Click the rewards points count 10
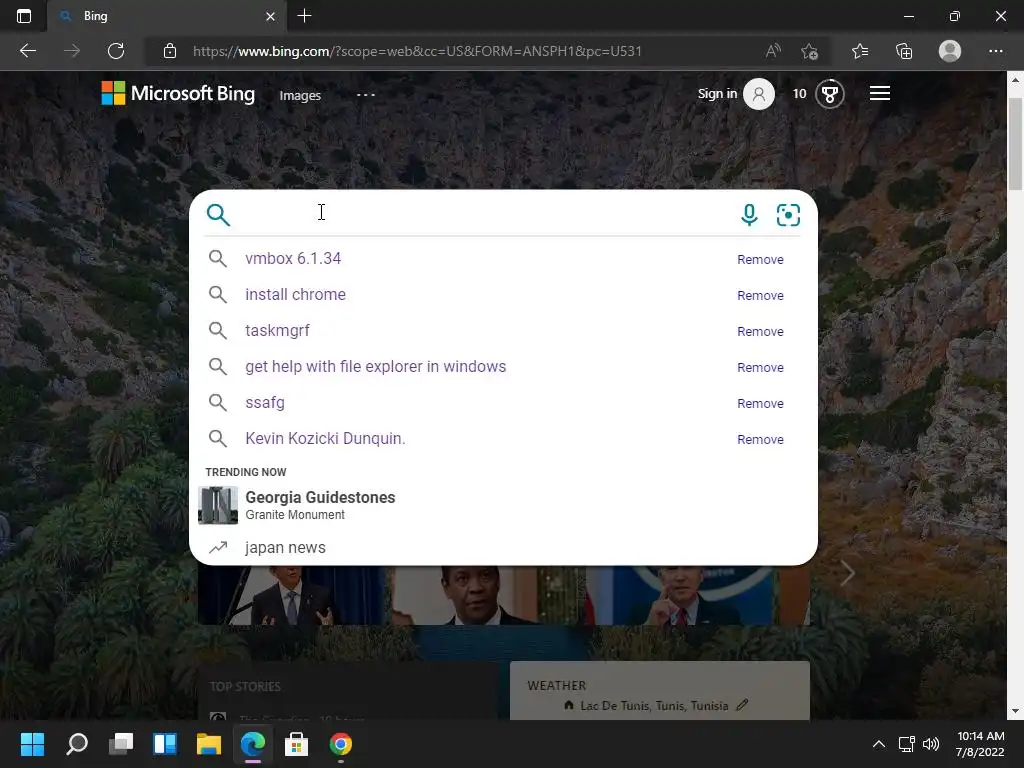This screenshot has width=1024, height=768. pos(799,93)
